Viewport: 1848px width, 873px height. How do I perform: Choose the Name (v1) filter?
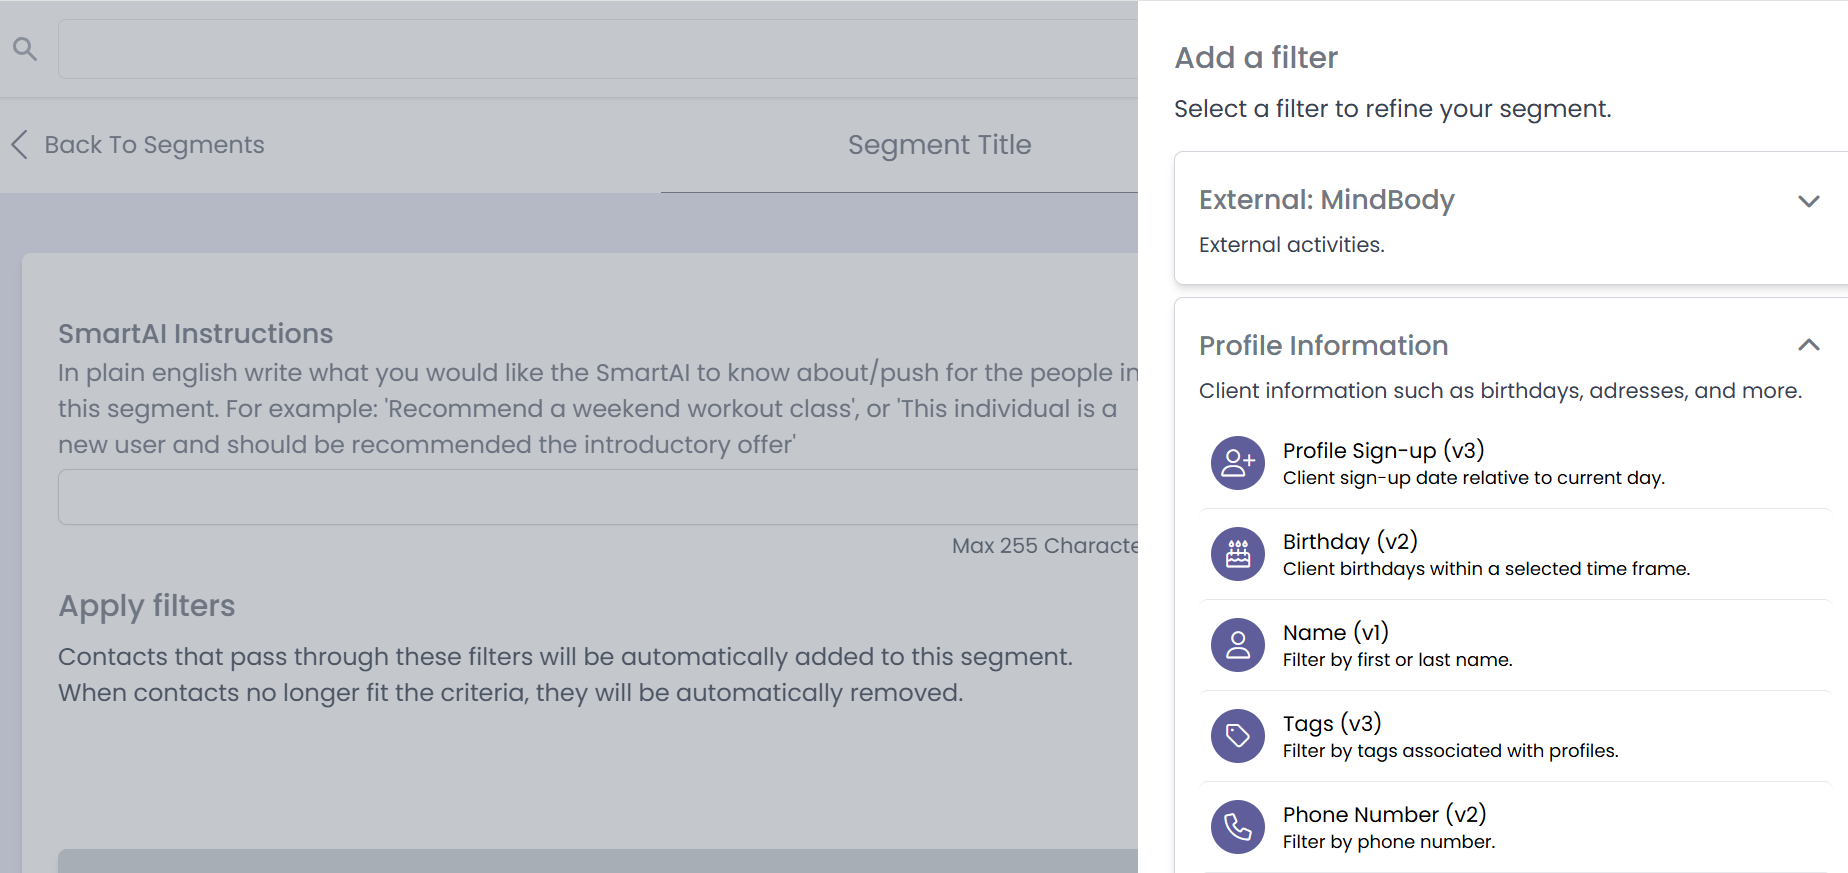(x=1335, y=633)
